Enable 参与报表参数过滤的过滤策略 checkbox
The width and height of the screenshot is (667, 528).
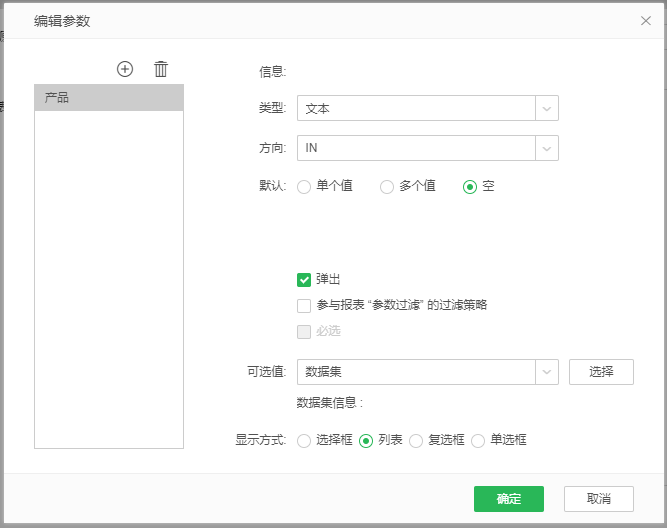point(304,306)
